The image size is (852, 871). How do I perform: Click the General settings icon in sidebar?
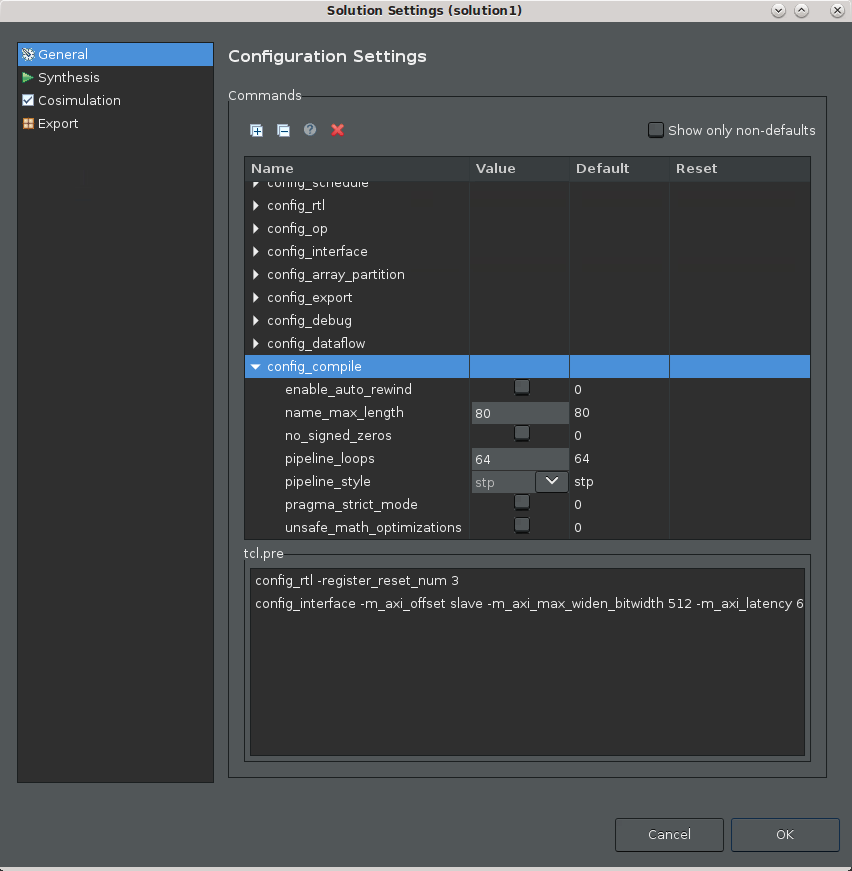(x=28, y=55)
